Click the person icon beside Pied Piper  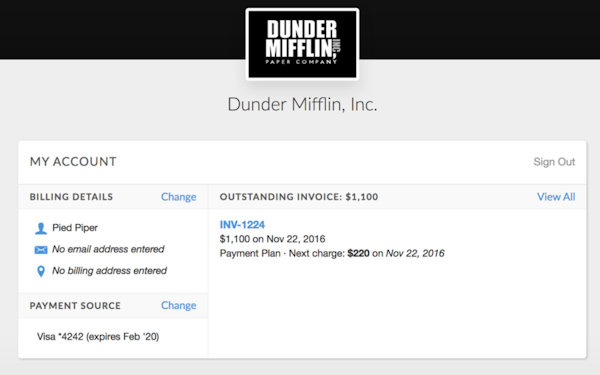tap(41, 228)
